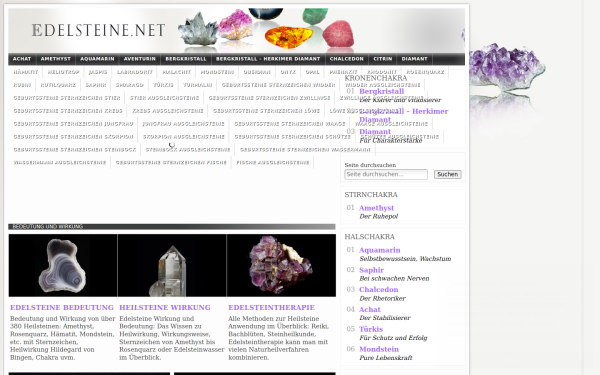Open Geburtssteine Sternzeichen Zwillinge menu item
The width and height of the screenshot is (600, 375).
(269, 98)
